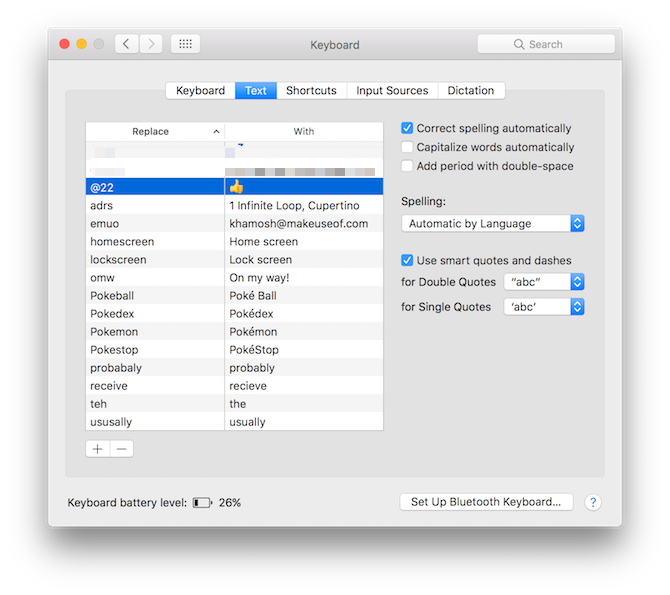The height and width of the screenshot is (595, 670).
Task: Go back with the left chevron button
Action: (126, 44)
